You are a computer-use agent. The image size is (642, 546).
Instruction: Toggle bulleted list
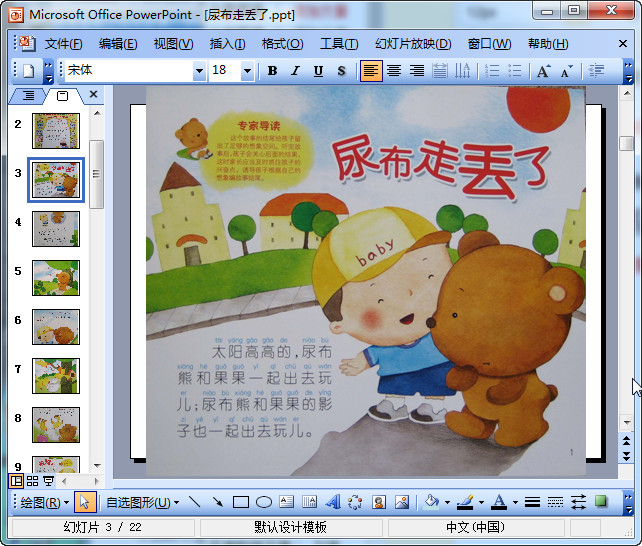tap(515, 71)
